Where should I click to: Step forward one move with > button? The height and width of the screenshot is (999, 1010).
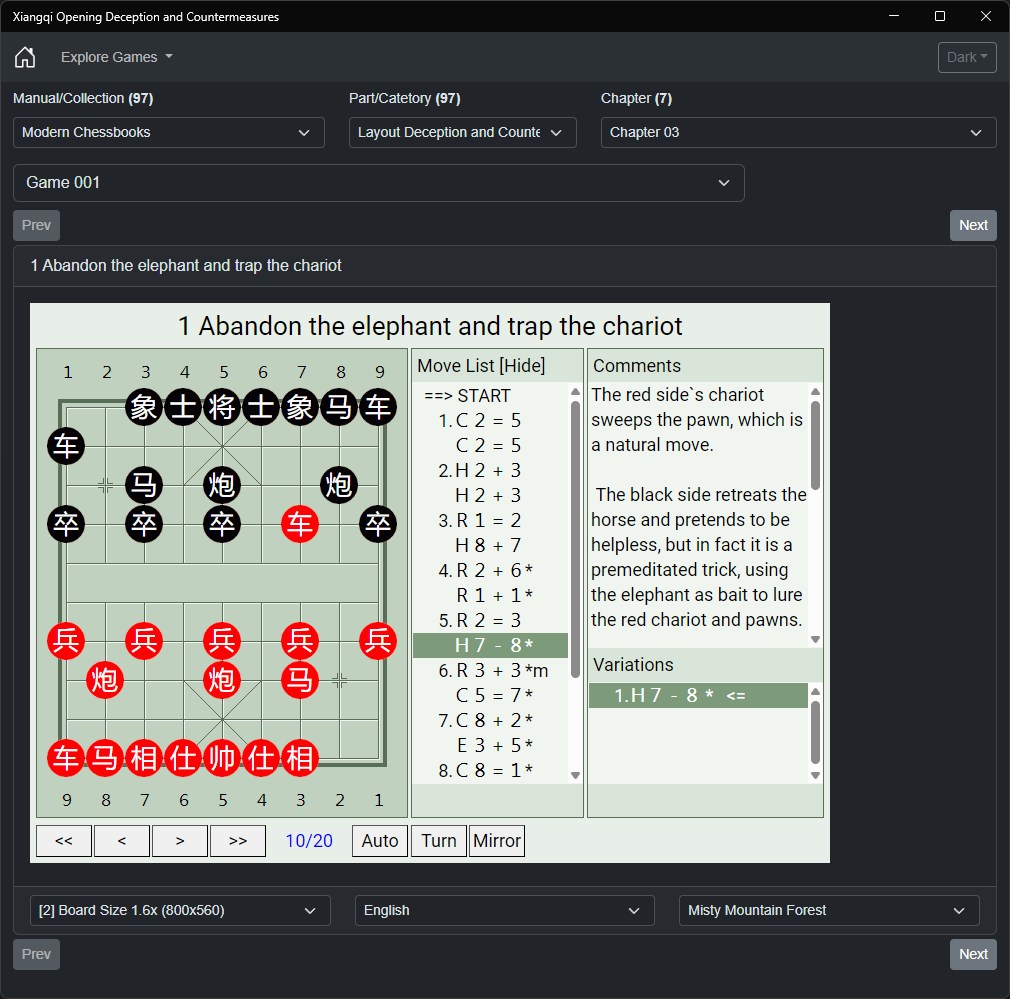(x=180, y=841)
